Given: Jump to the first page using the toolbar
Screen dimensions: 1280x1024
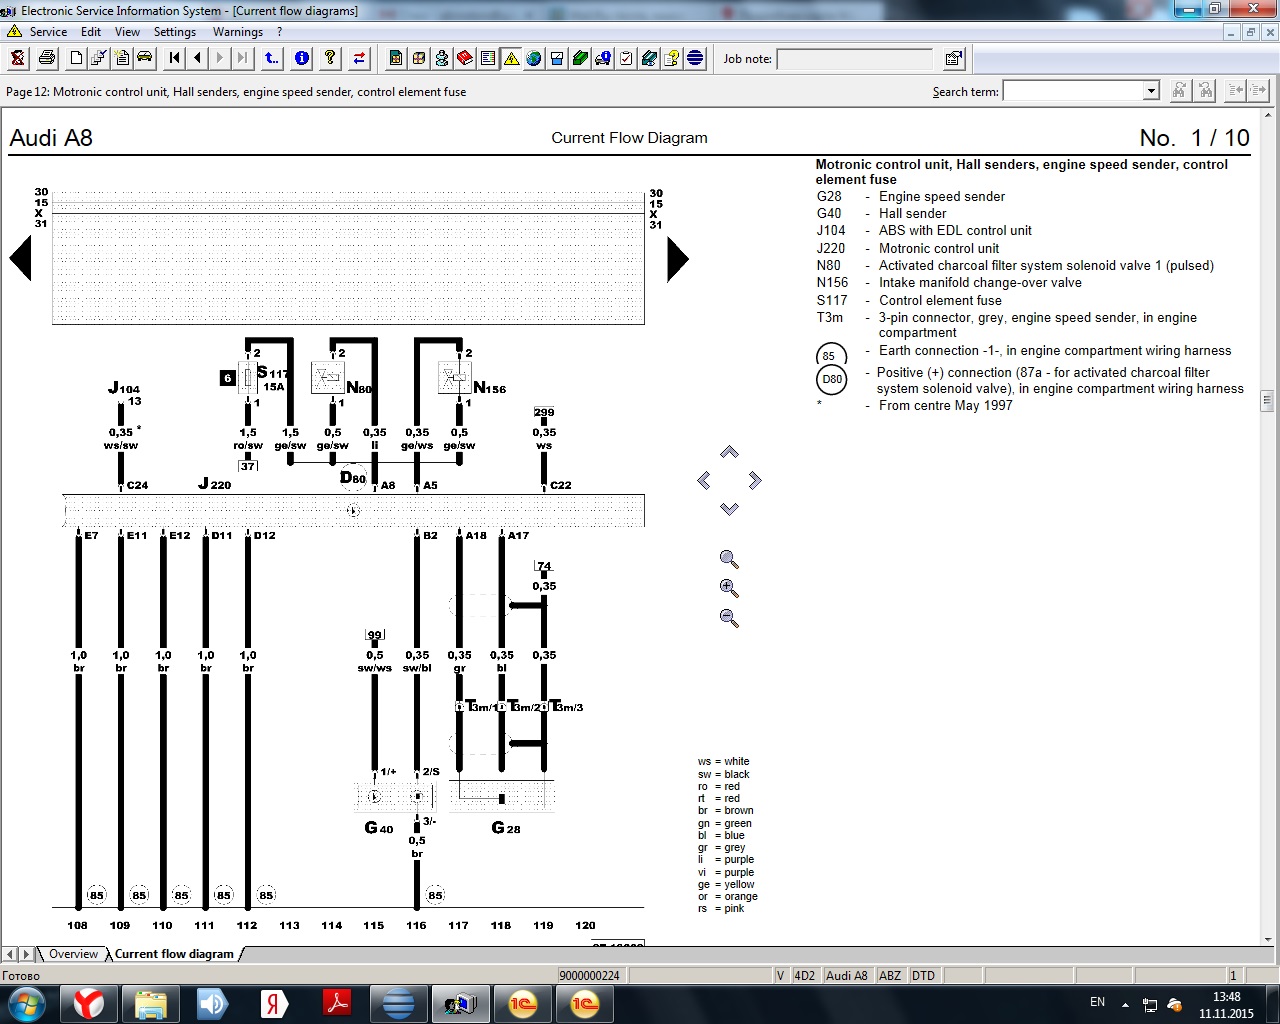Looking at the screenshot, I should (x=175, y=58).
